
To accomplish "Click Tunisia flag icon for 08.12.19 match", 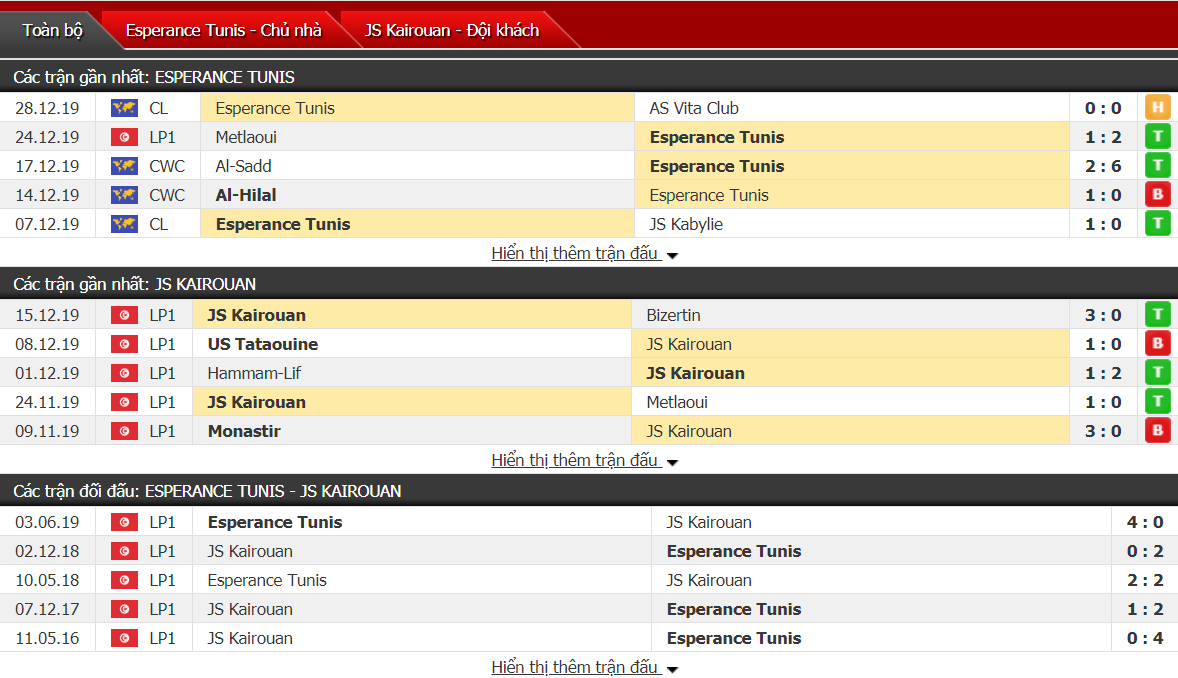I will 124,344.
